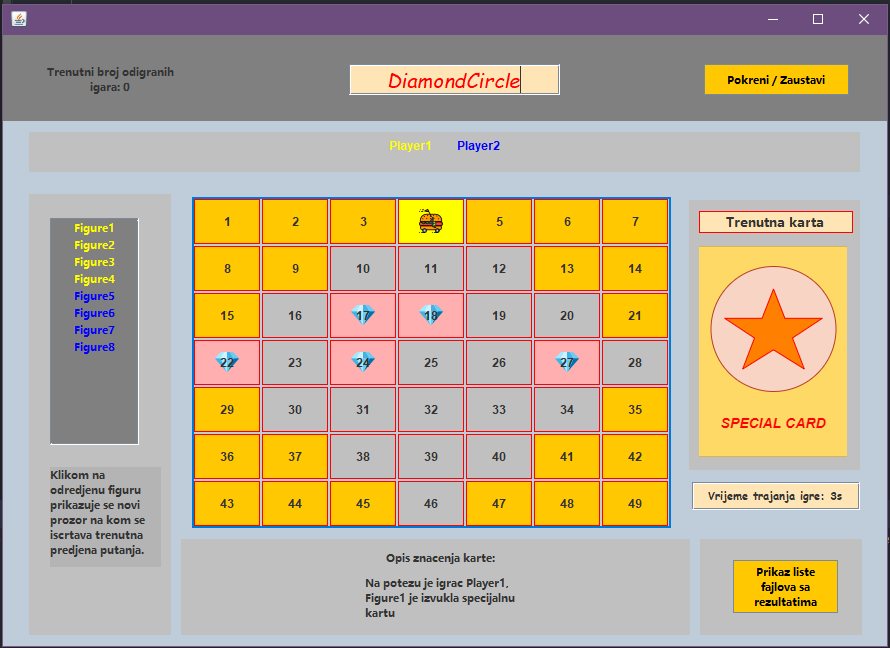Click the DiamondCircle title text field
This screenshot has height=648, width=890.
point(454,80)
